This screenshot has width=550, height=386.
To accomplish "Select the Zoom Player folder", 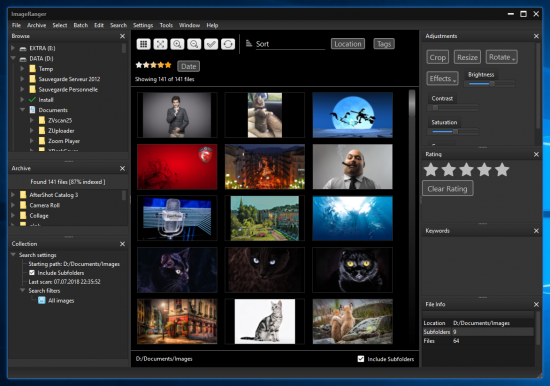I will click(64, 141).
